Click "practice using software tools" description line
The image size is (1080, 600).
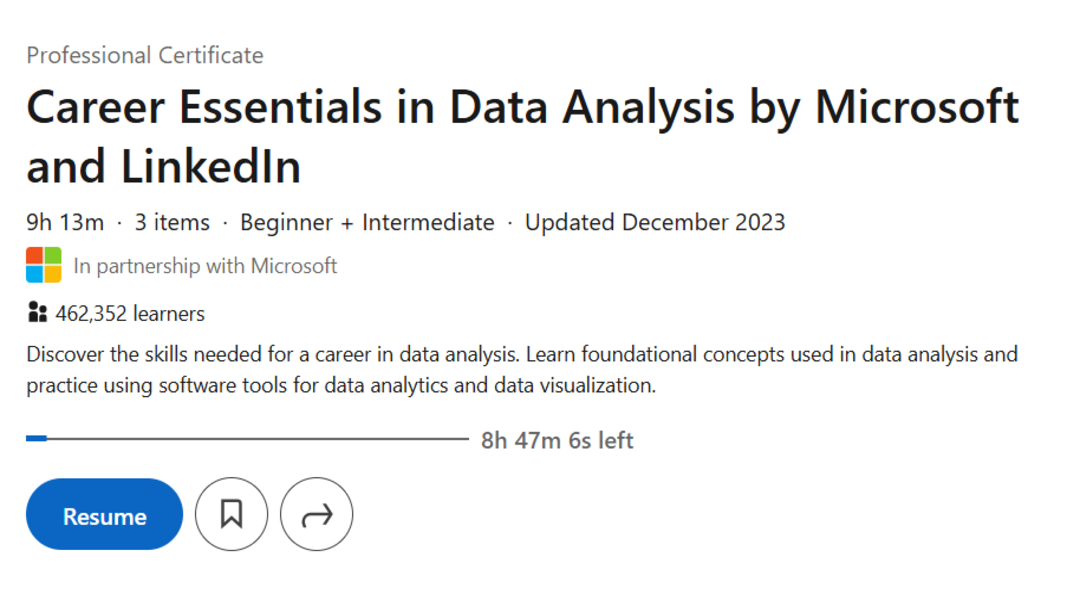click(200, 385)
